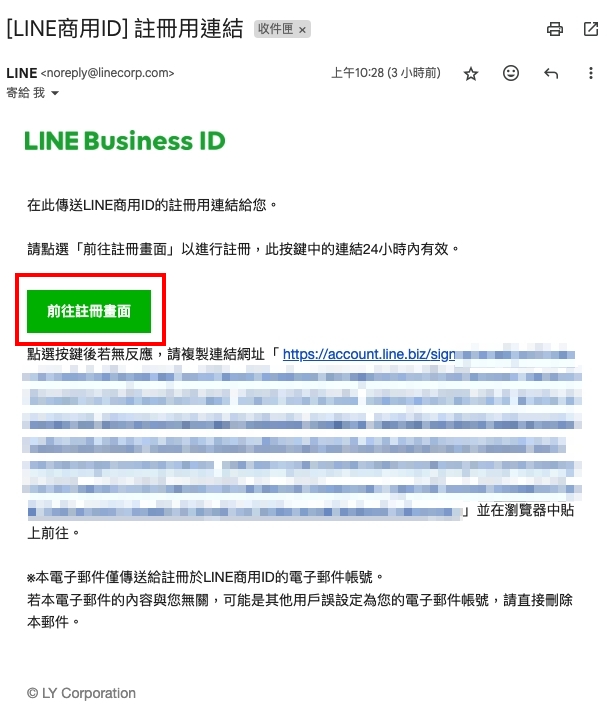
Task: Click the 寄給 我 recipient text
Action: click(x=25, y=93)
